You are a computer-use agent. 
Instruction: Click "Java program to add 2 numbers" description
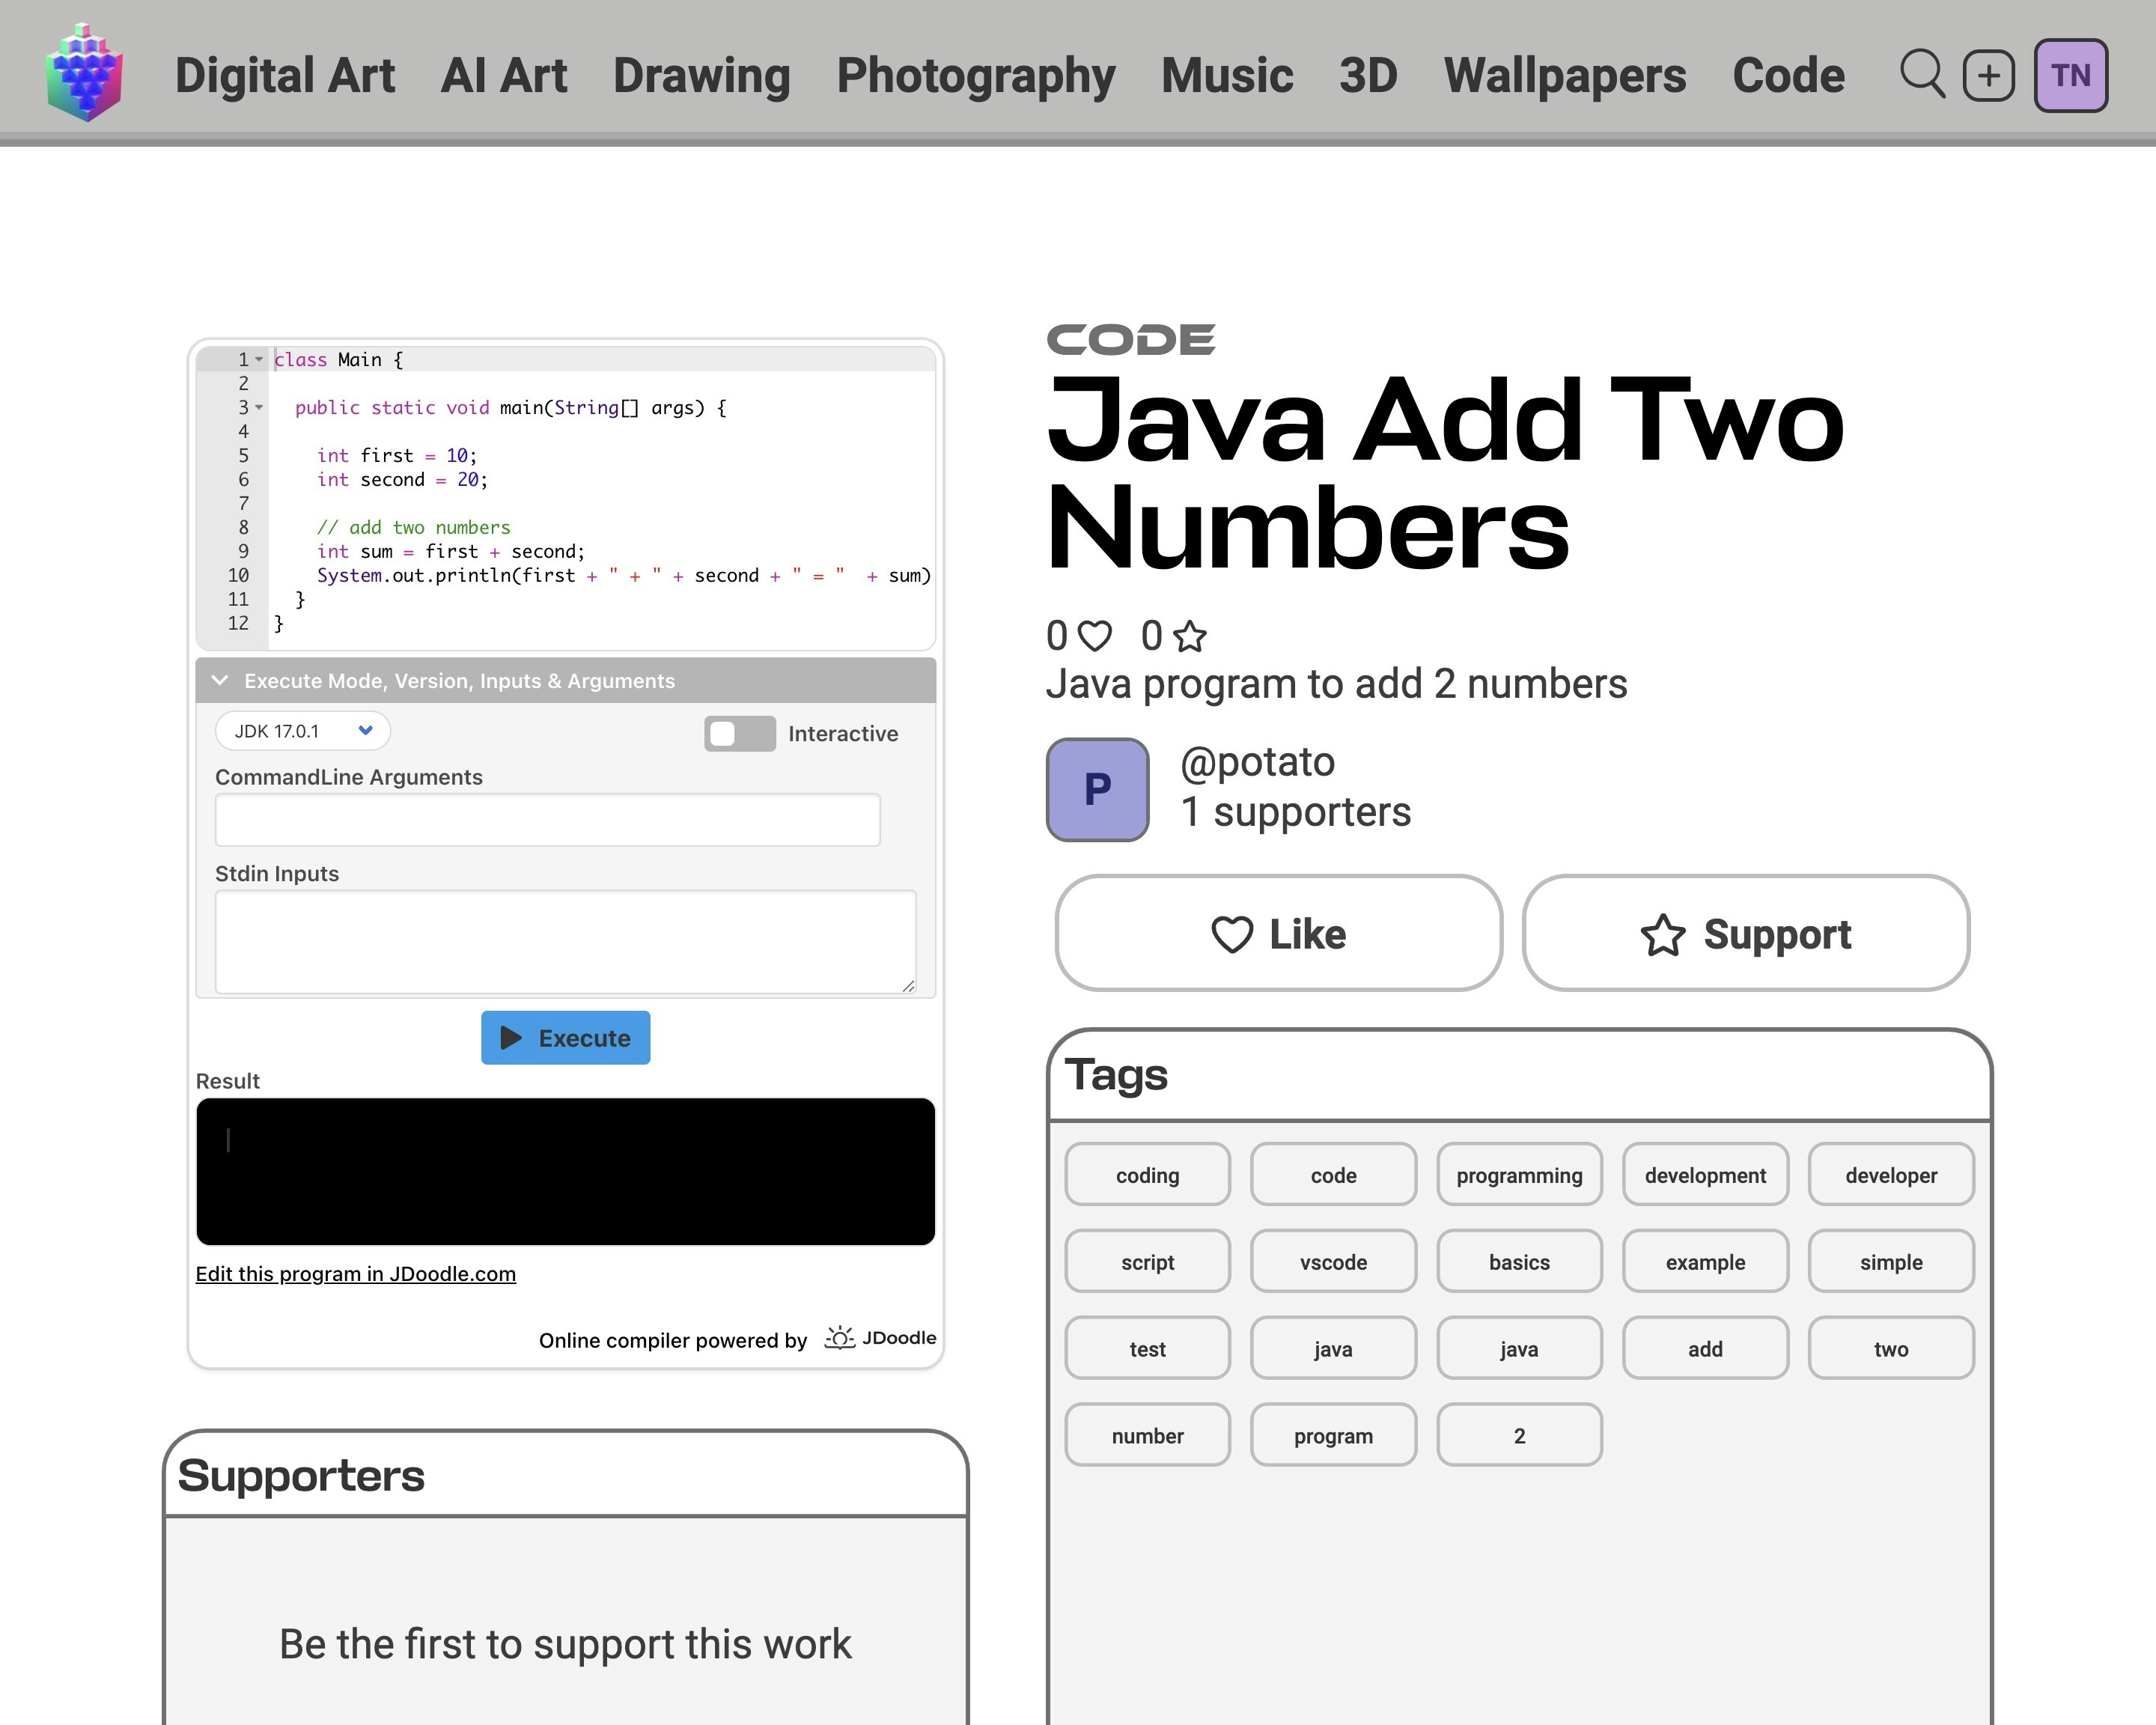pos(1336,684)
